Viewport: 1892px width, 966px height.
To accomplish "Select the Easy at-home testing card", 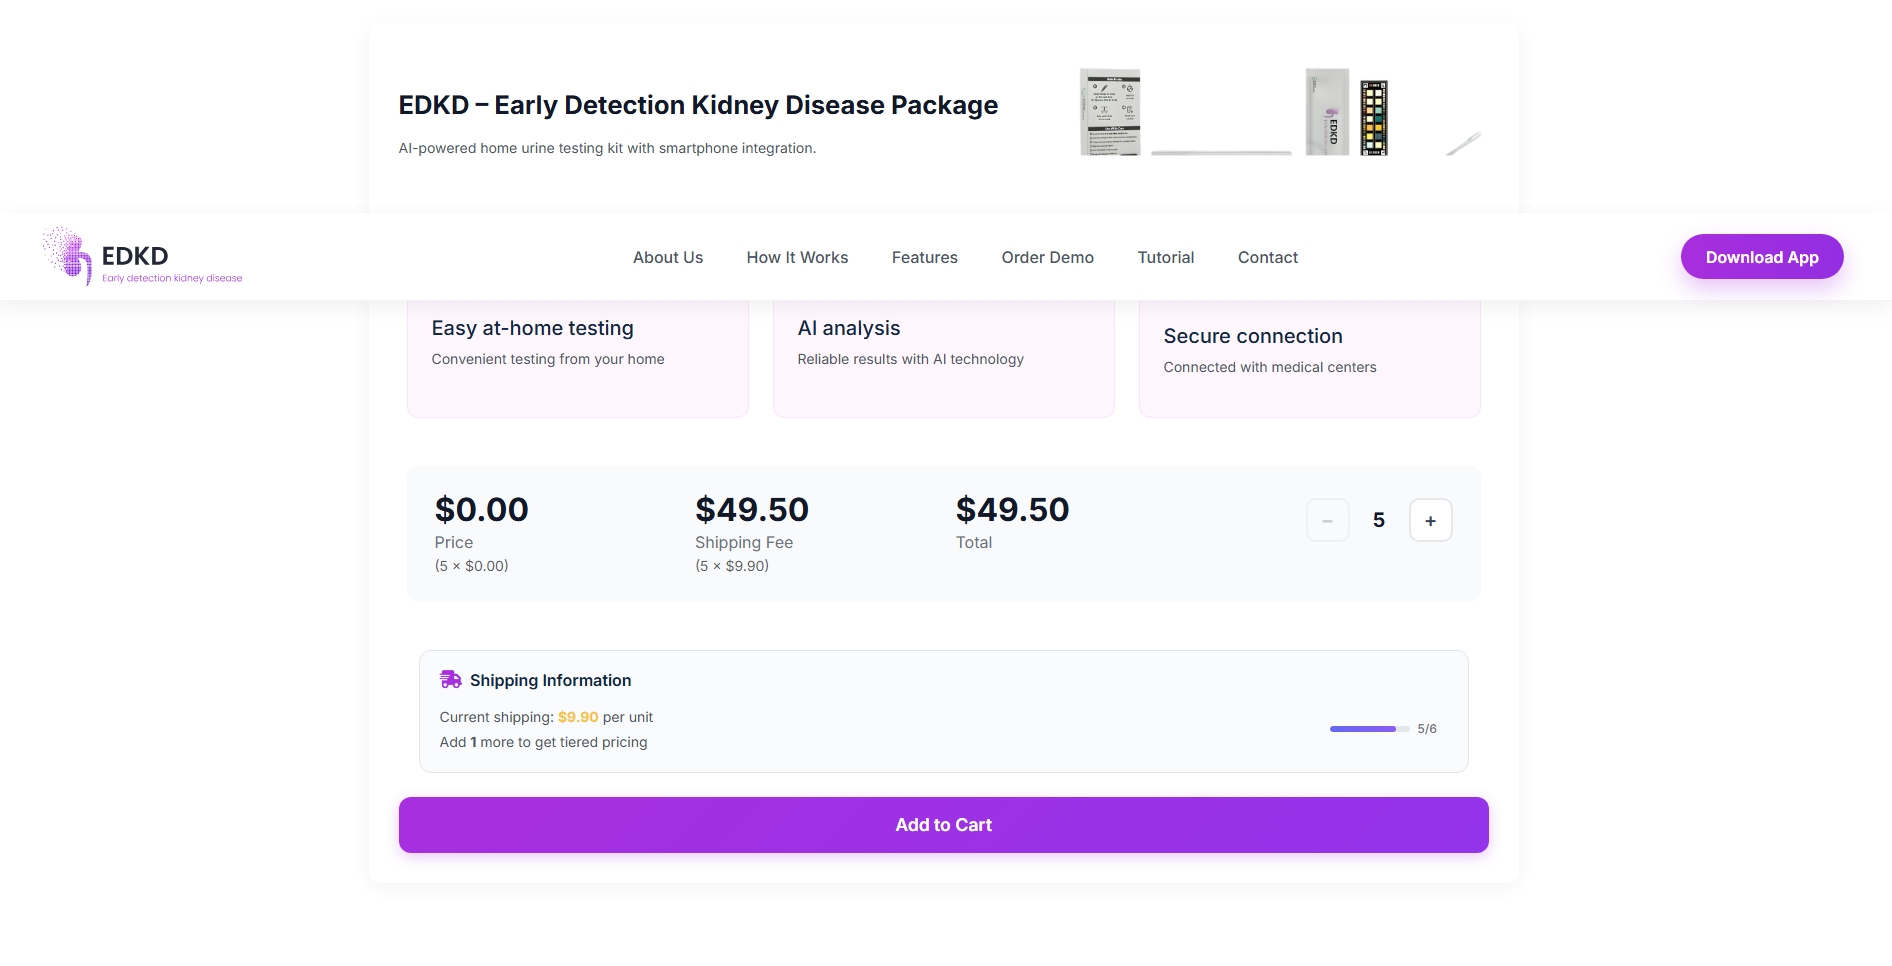I will coord(577,358).
